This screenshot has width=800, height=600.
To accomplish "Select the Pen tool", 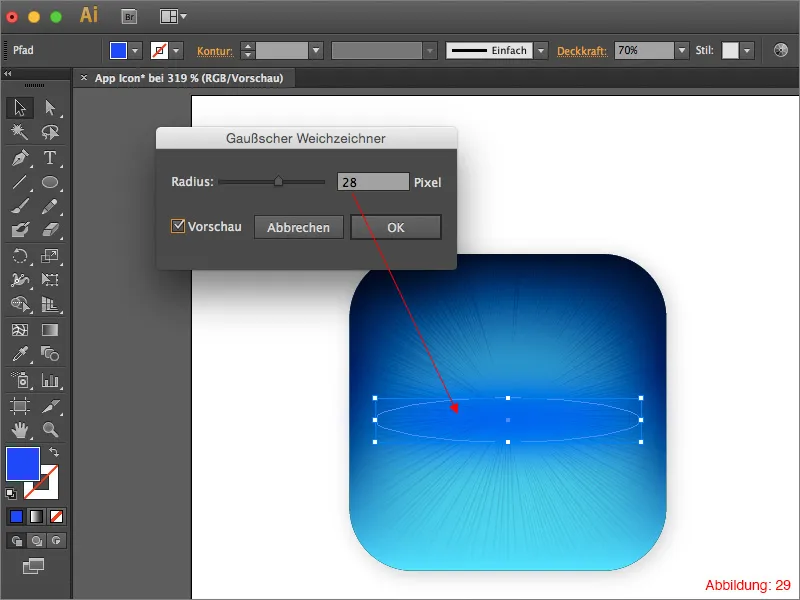I will pyautogui.click(x=20, y=158).
